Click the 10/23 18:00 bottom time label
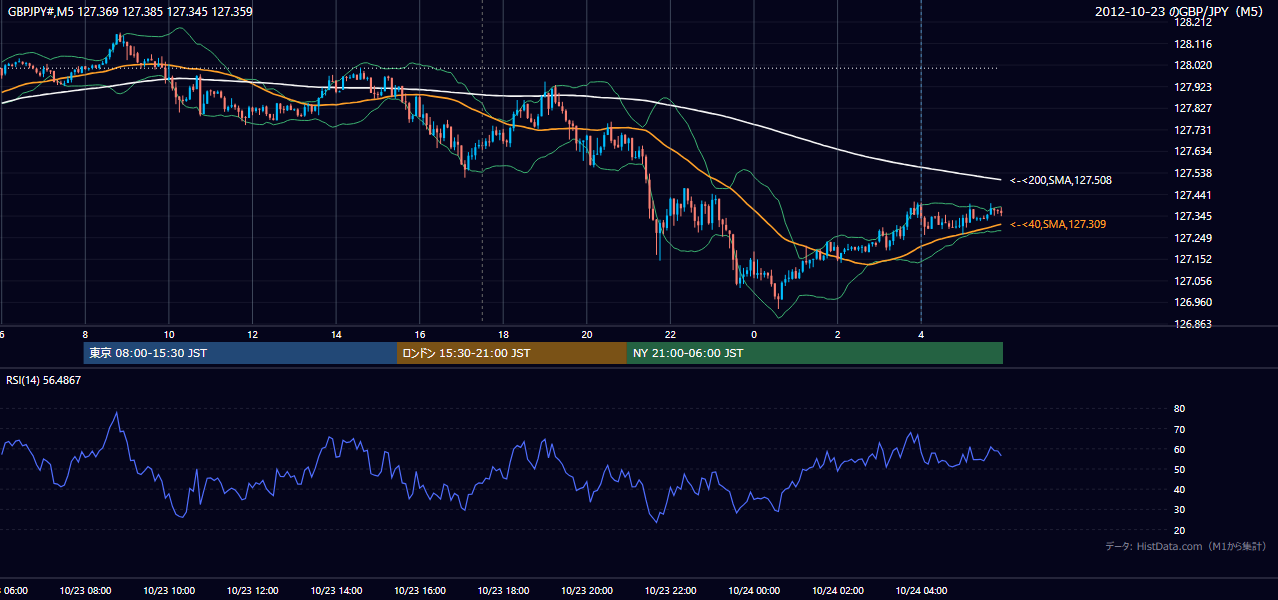Viewport: 1278px width, 600px height. [x=503, y=591]
